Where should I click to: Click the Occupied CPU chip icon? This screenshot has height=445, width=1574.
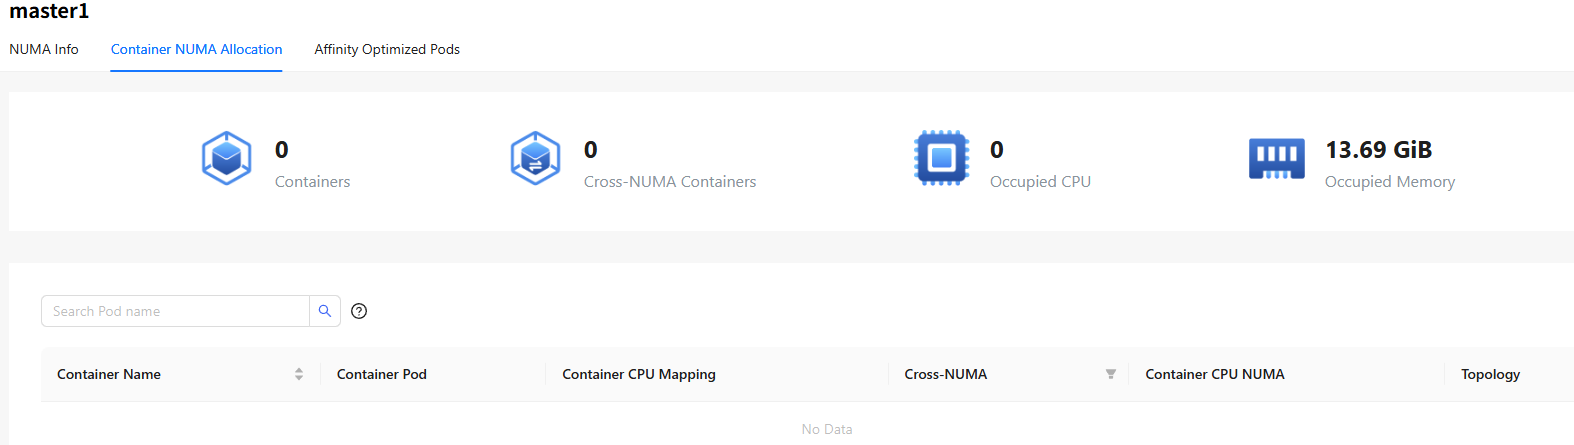click(x=942, y=158)
